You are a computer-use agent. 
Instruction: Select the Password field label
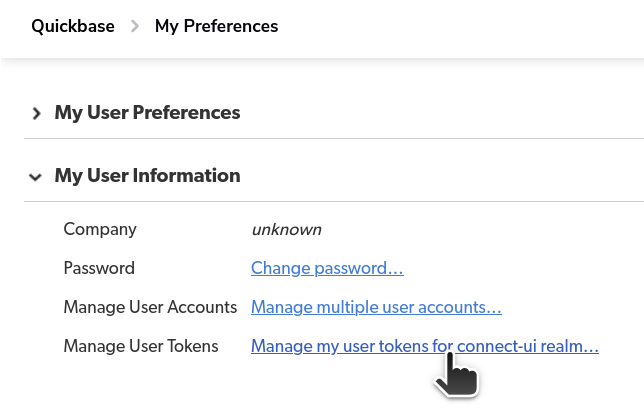pyautogui.click(x=99, y=268)
